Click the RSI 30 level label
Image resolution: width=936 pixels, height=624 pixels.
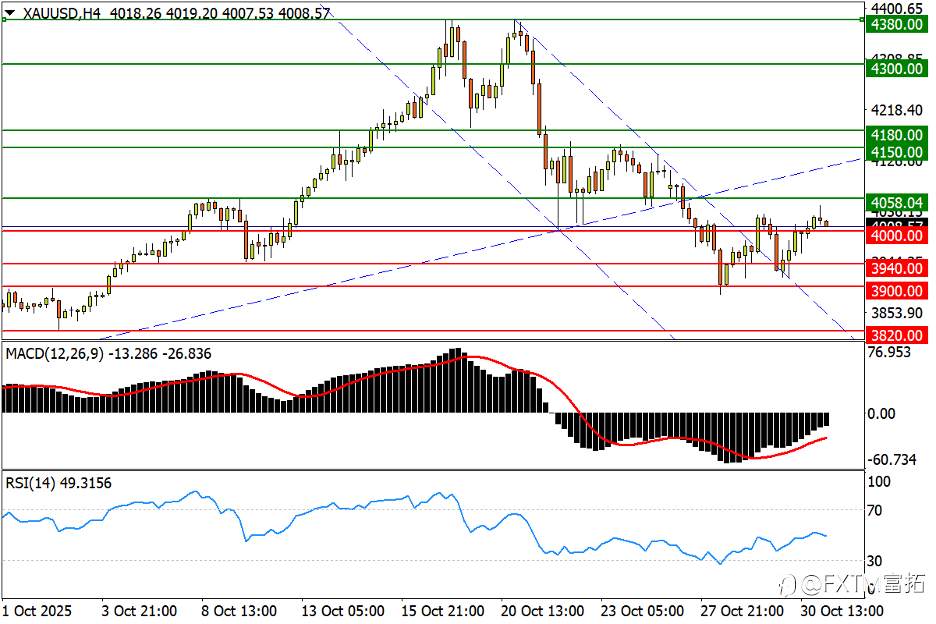point(875,560)
